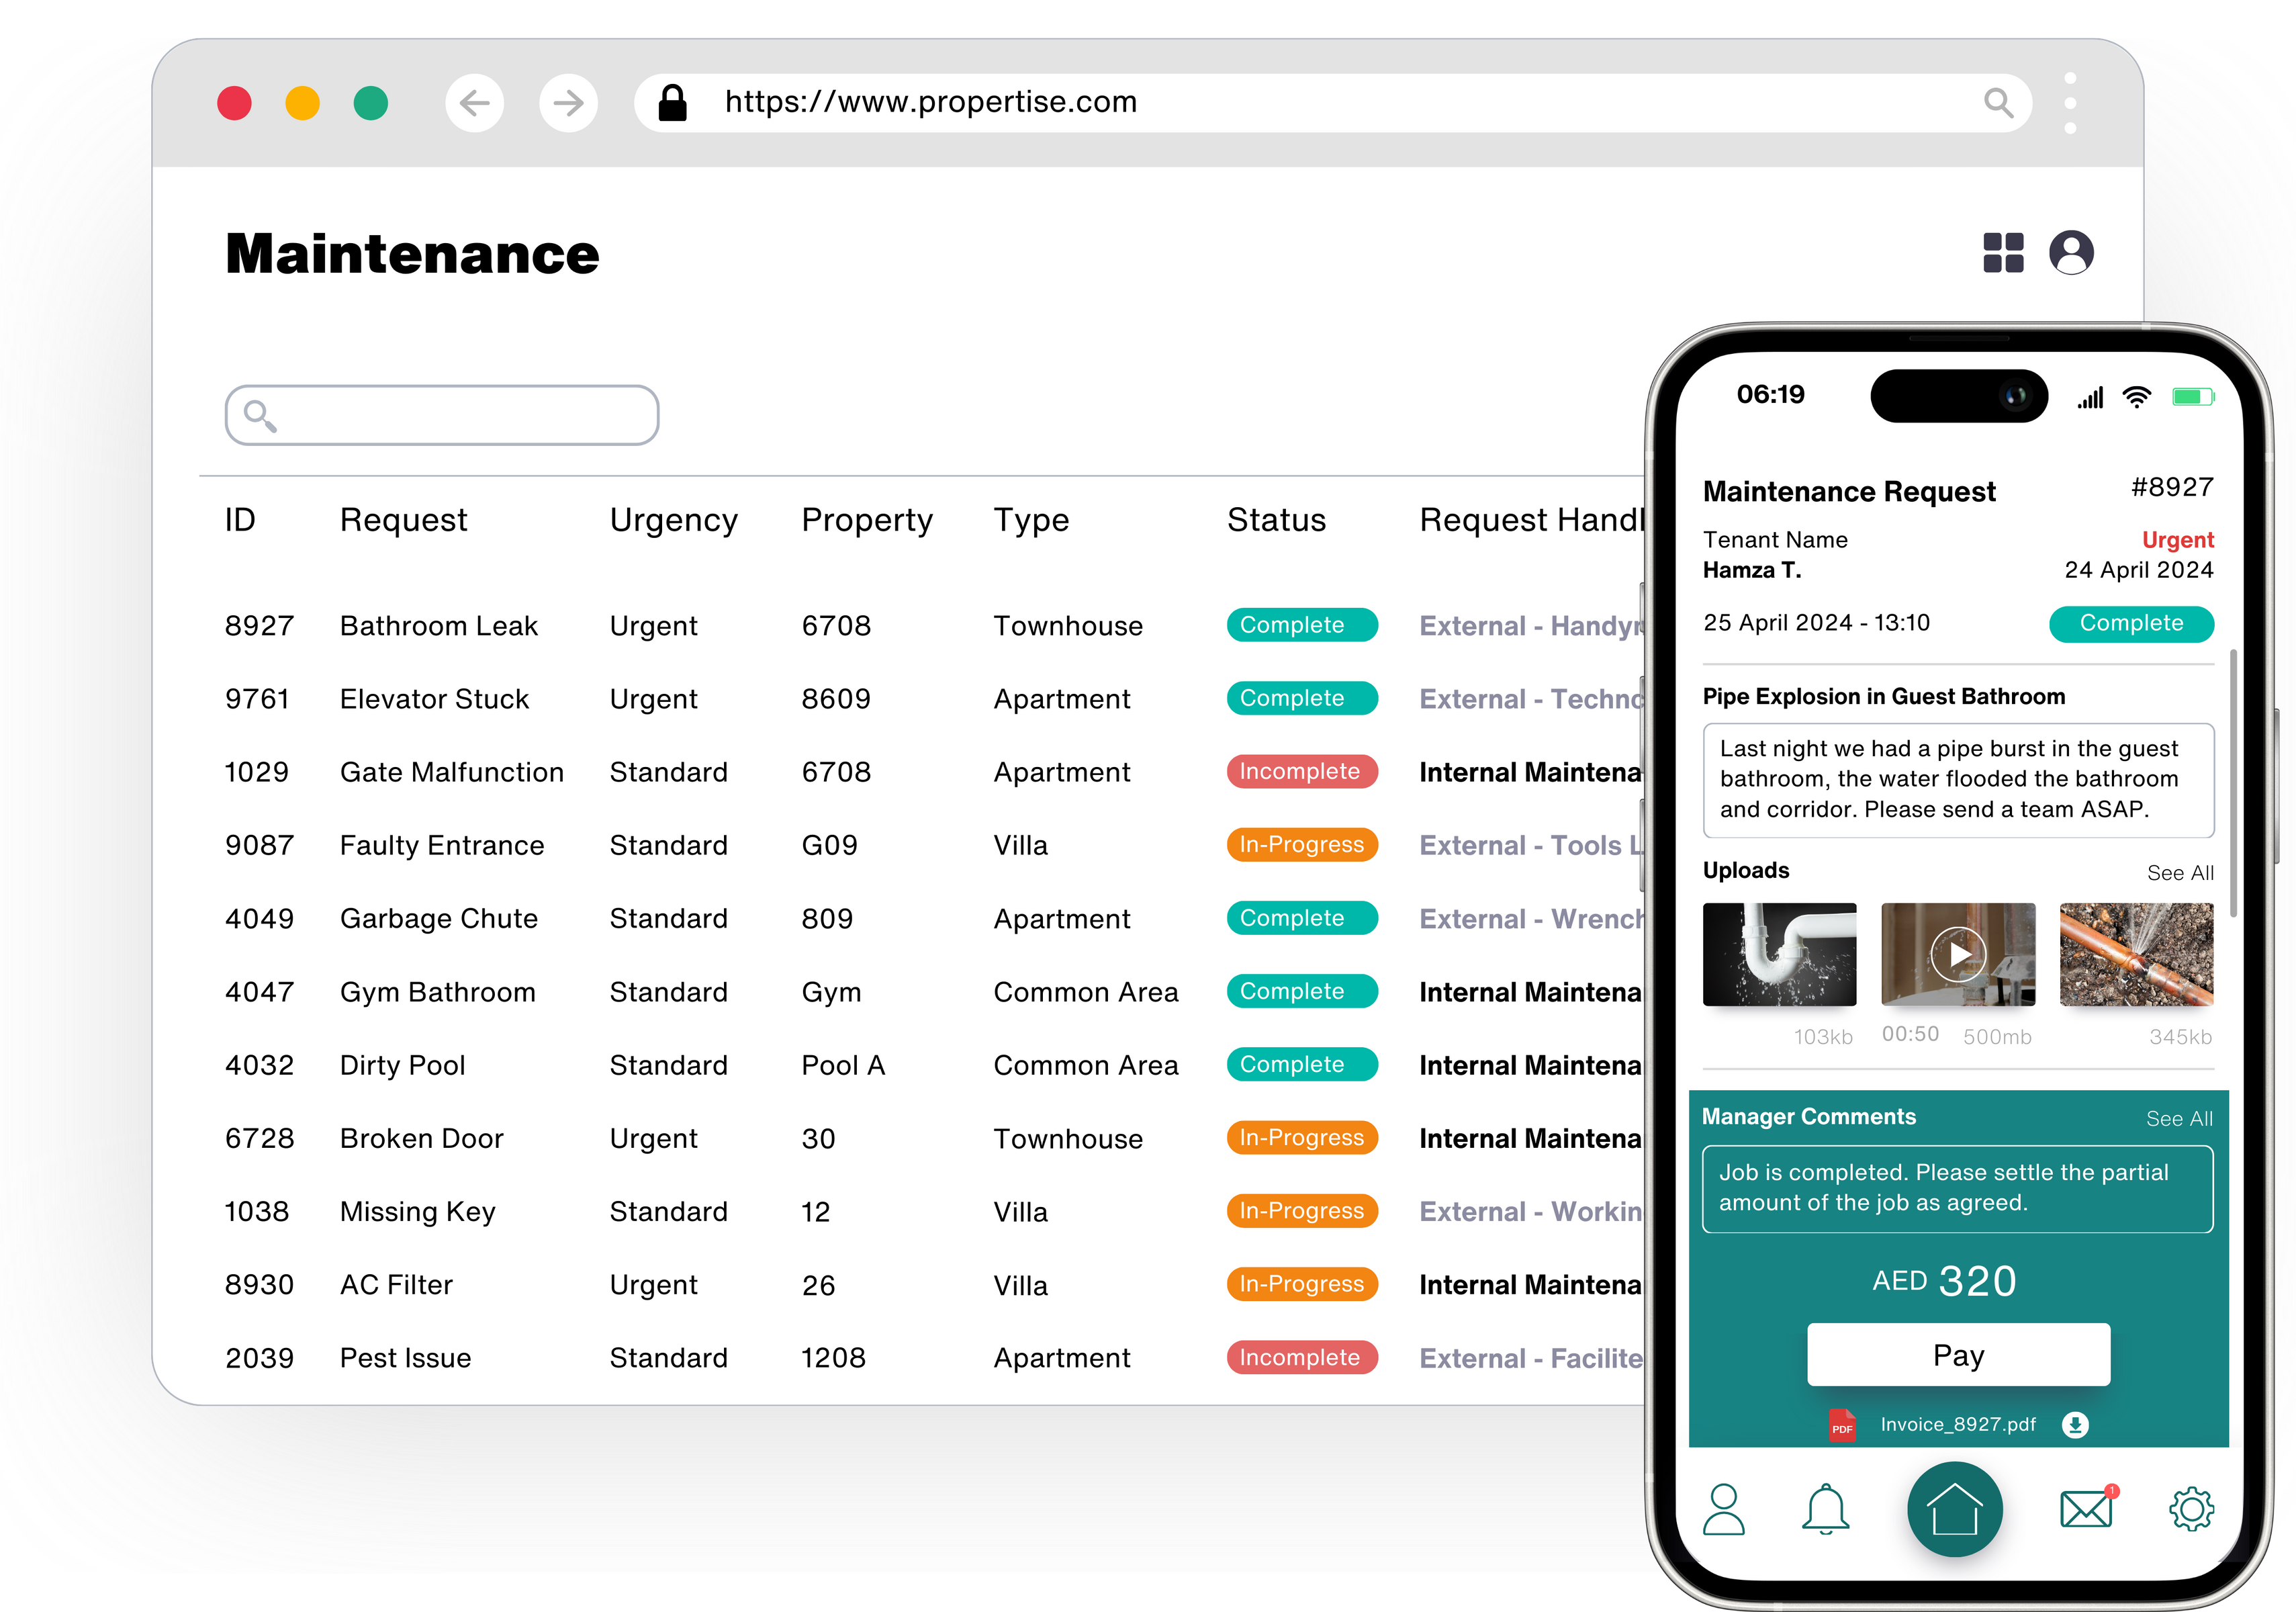Select request ID 8927

259,626
